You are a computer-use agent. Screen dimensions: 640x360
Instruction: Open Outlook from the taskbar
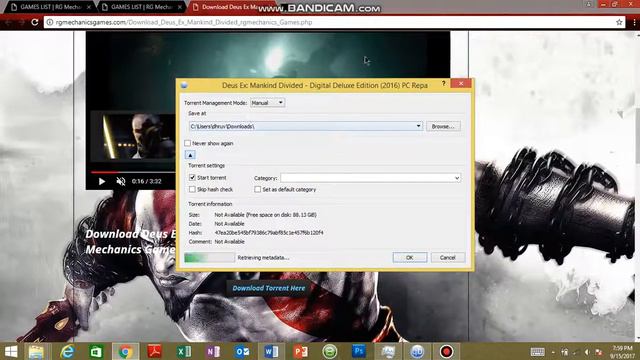click(x=242, y=351)
